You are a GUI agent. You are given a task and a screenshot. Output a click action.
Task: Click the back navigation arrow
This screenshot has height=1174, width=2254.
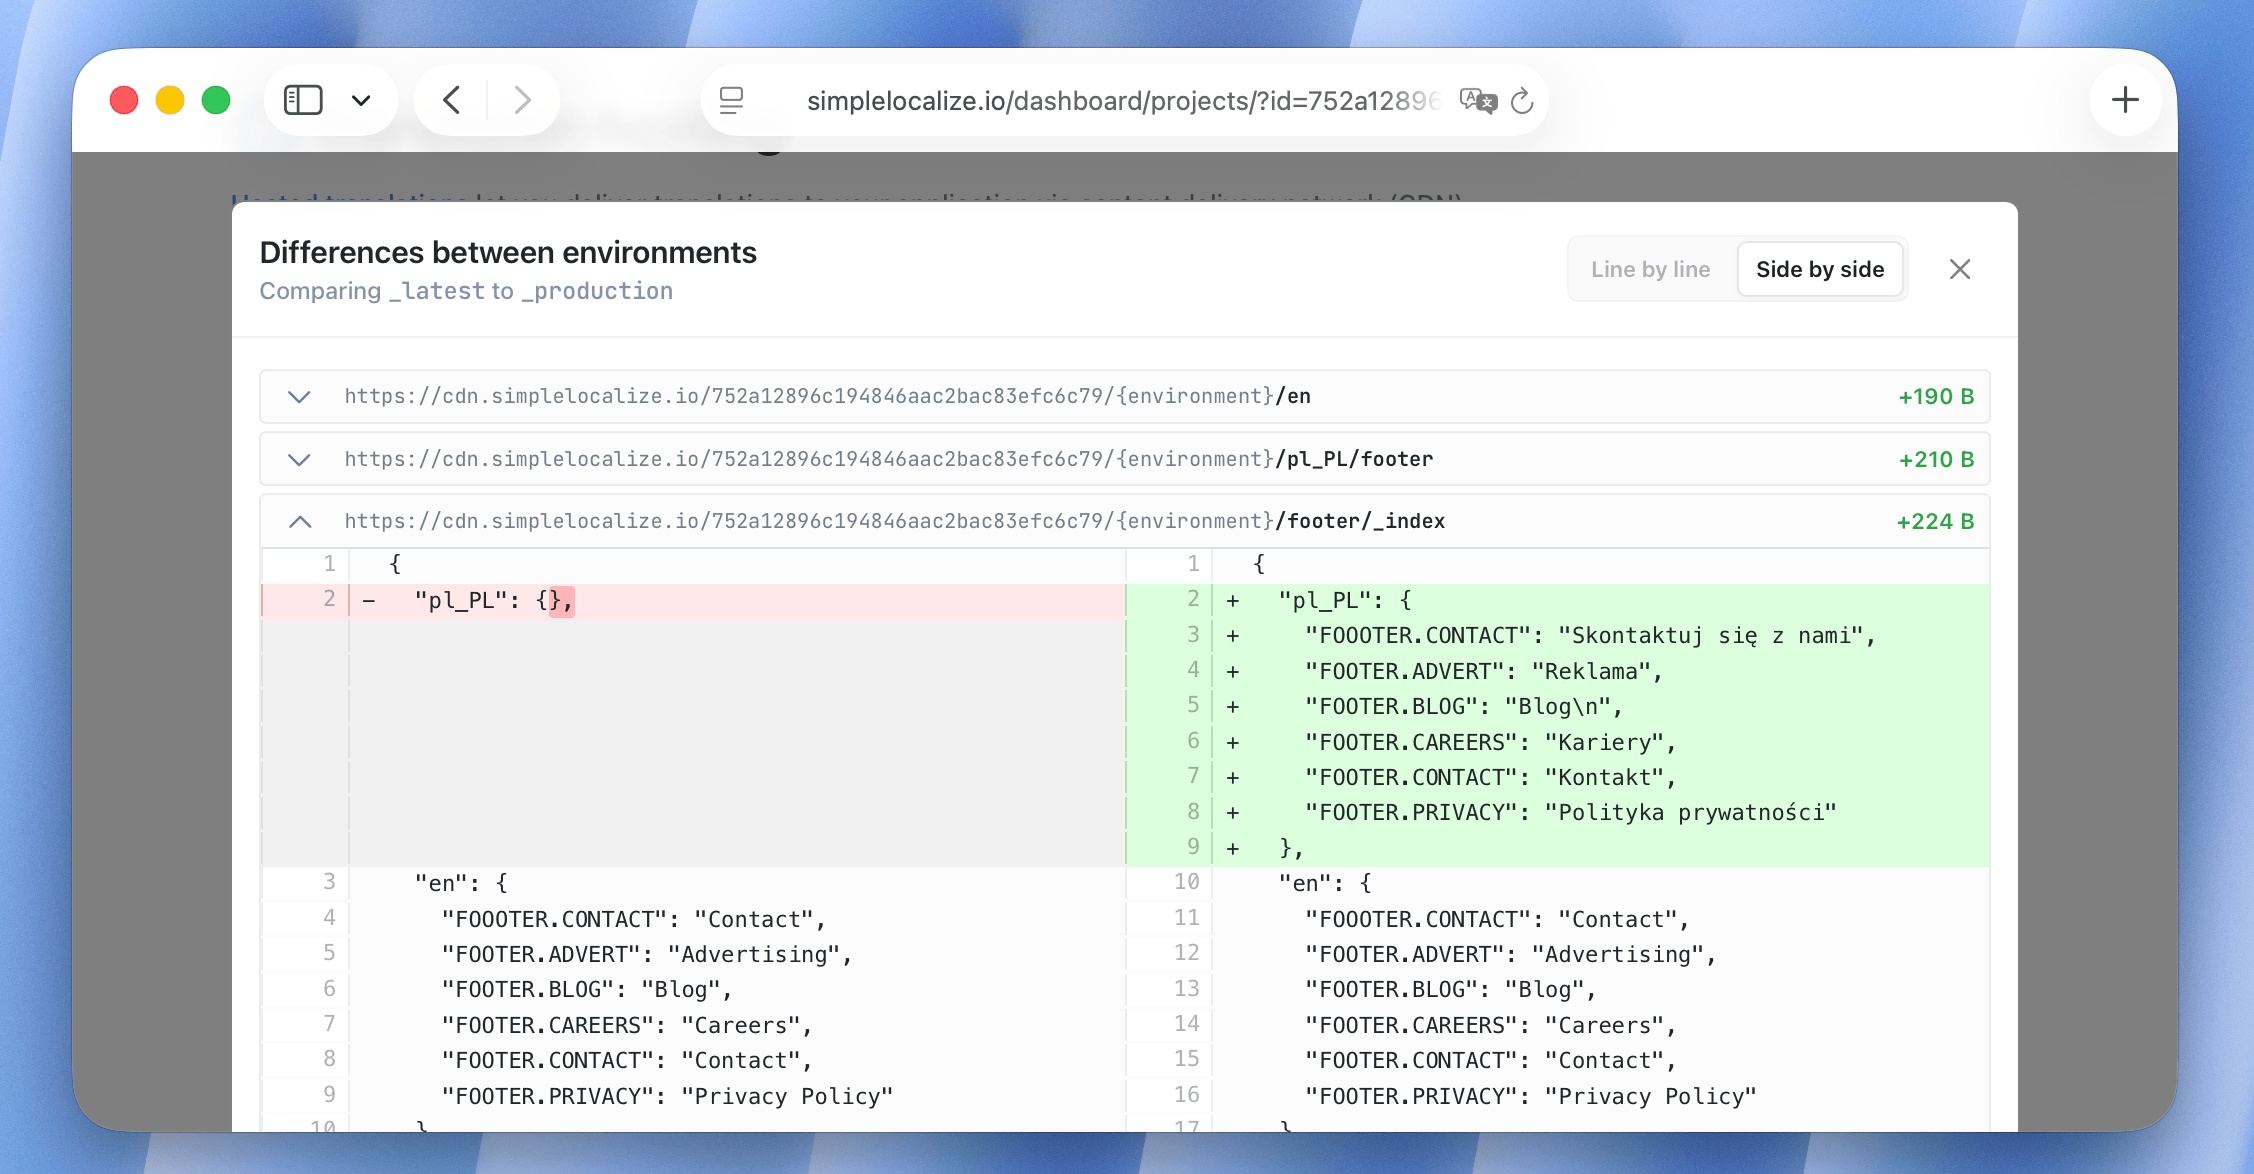[451, 99]
